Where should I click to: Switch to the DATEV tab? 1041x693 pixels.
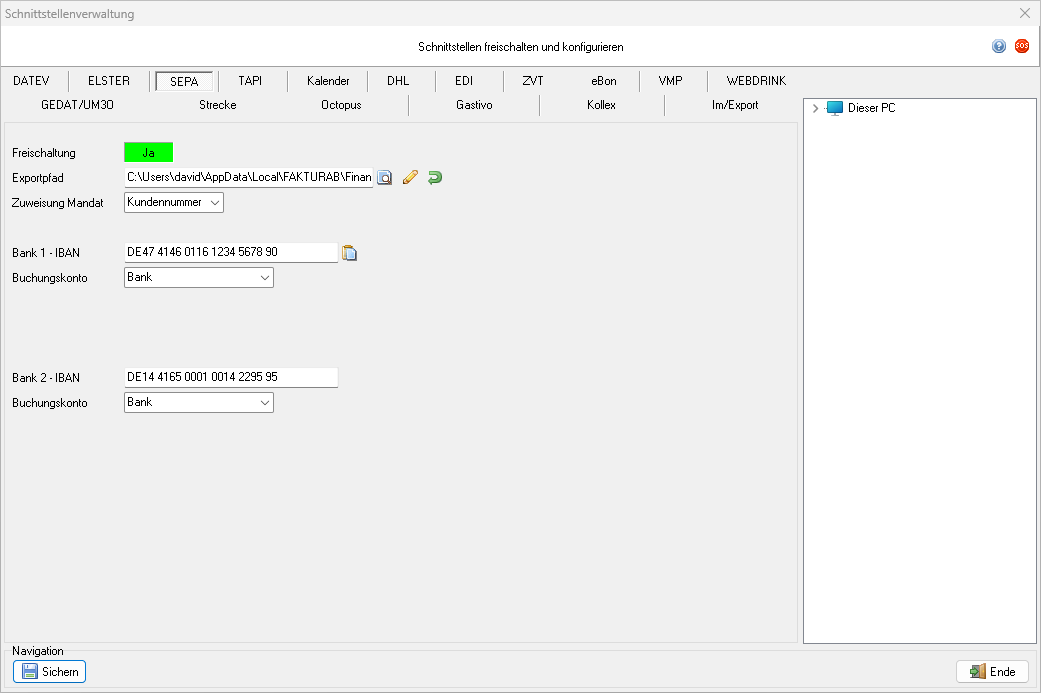click(x=31, y=81)
